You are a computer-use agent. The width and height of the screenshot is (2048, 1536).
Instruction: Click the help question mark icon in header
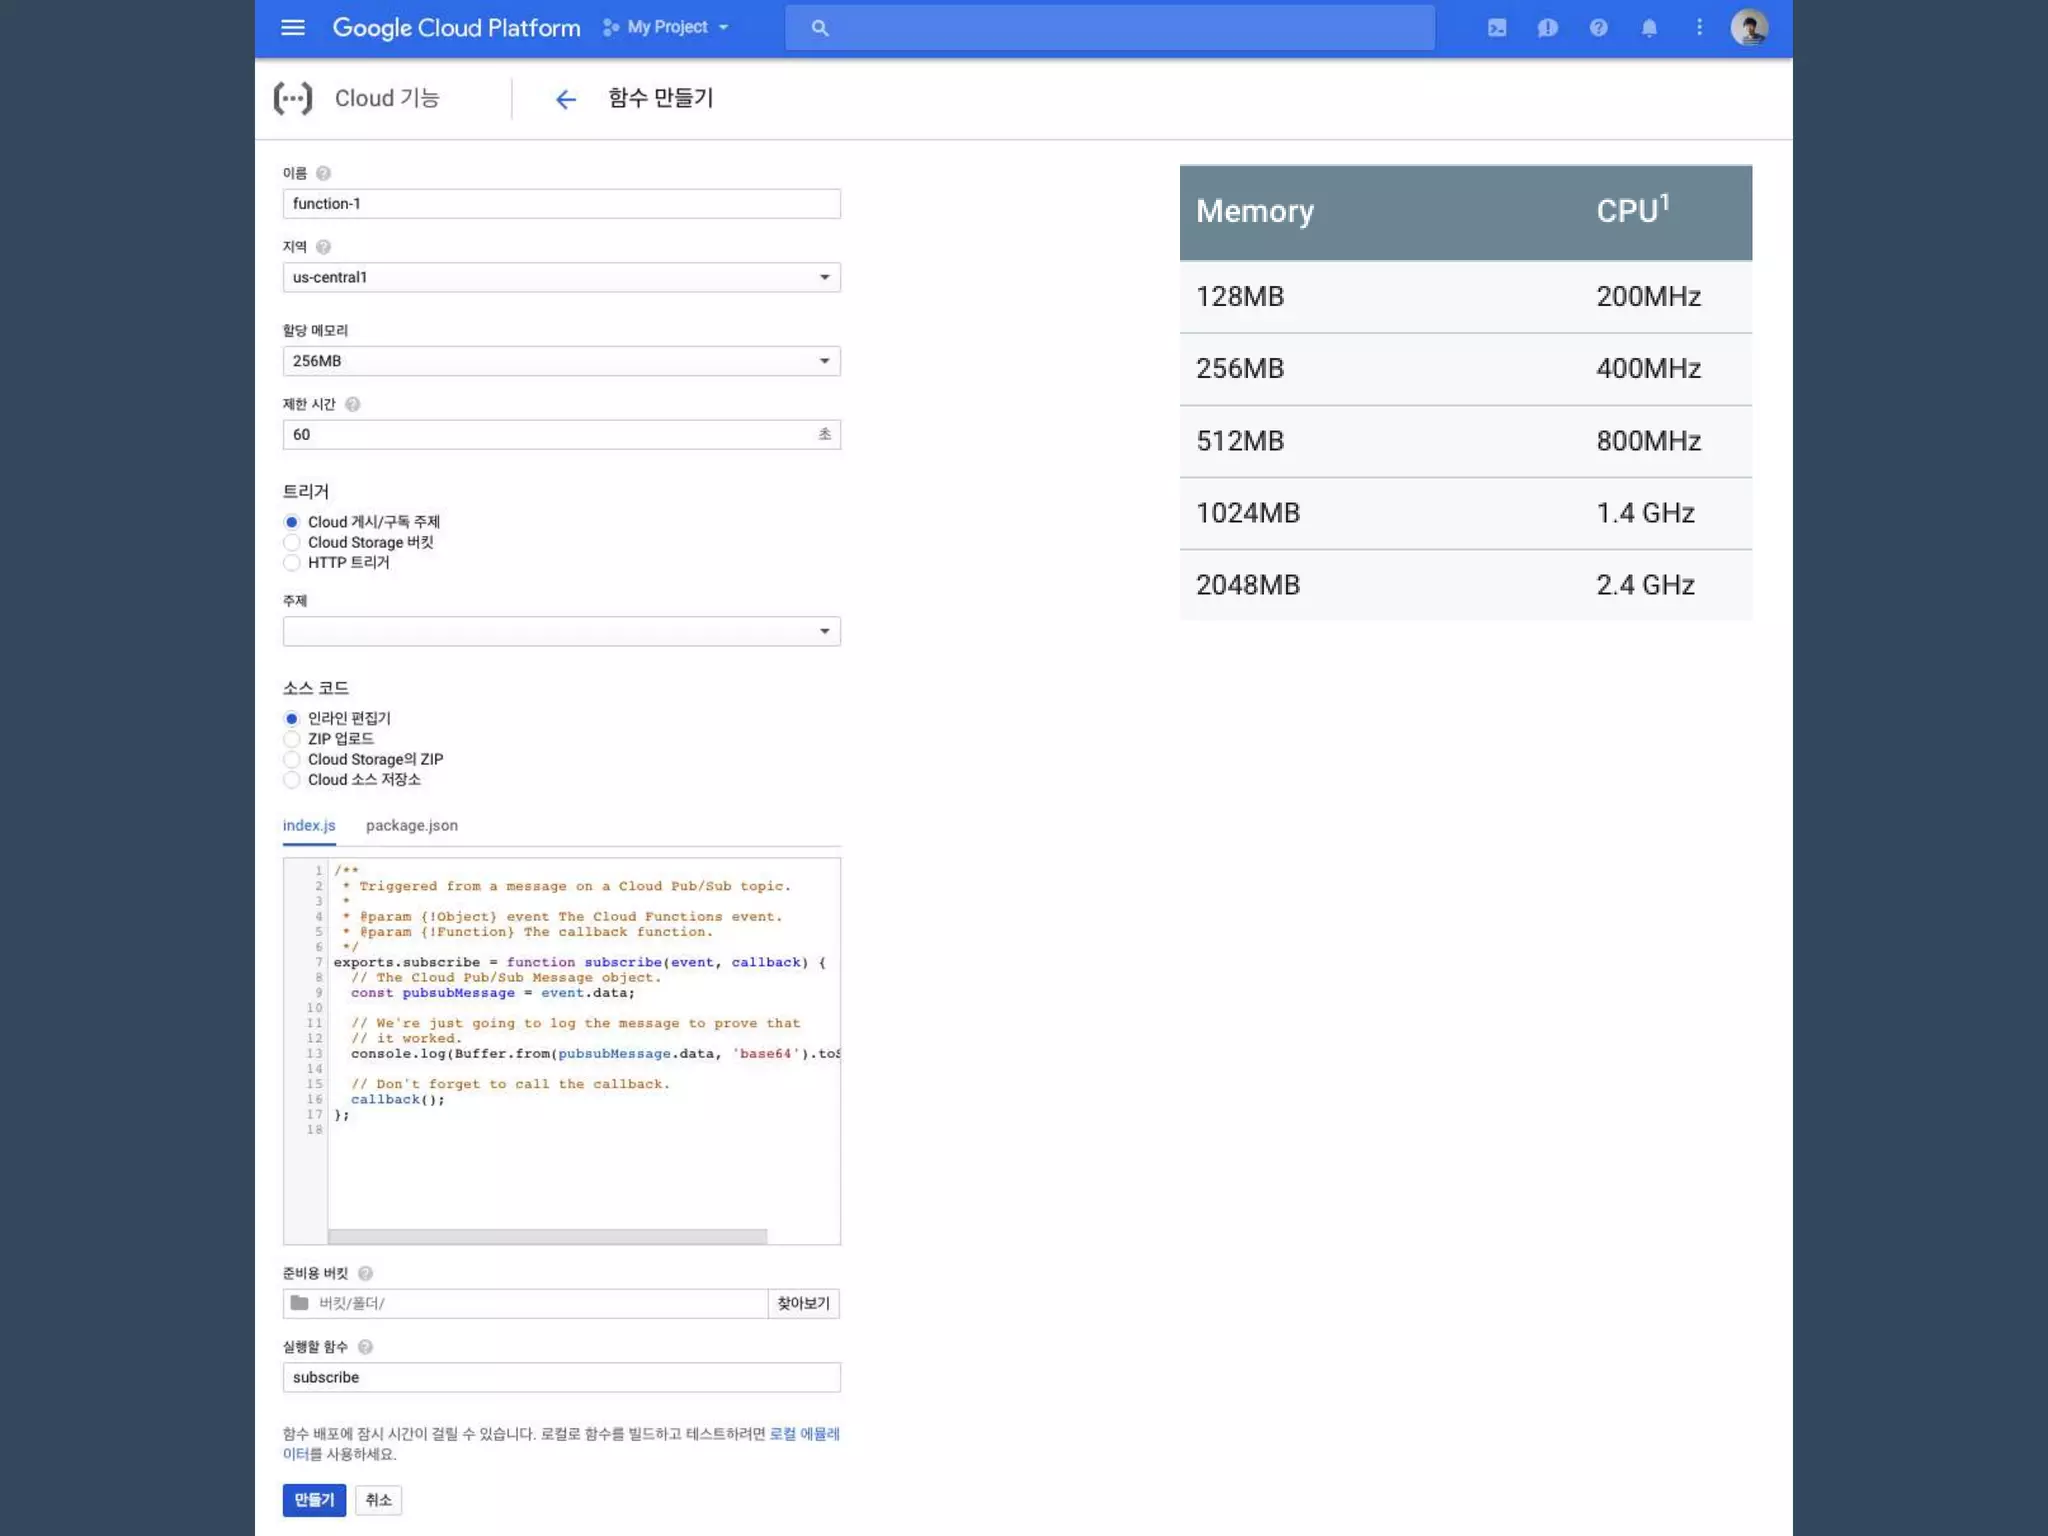1598,28
